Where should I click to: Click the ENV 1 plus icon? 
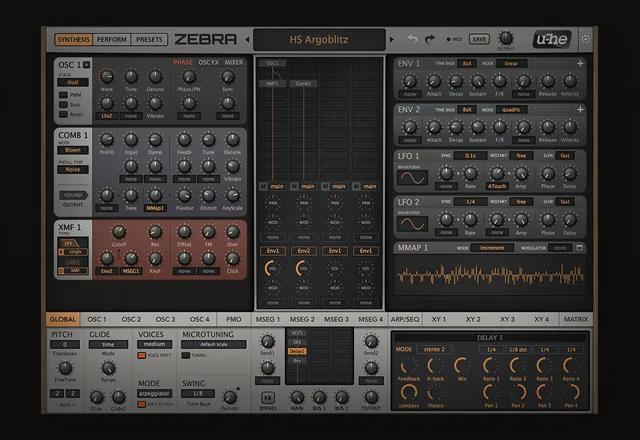(x=580, y=64)
